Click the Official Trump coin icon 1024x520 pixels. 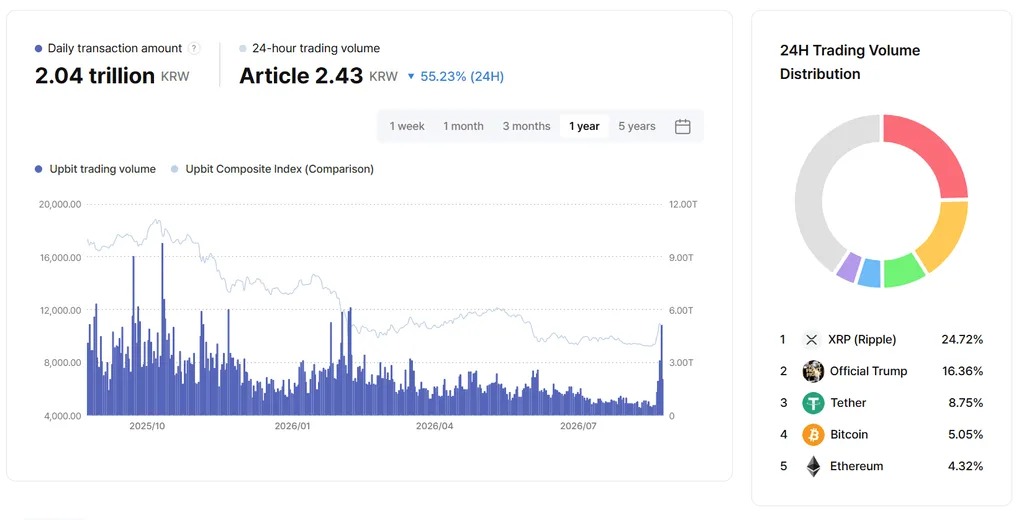click(813, 371)
